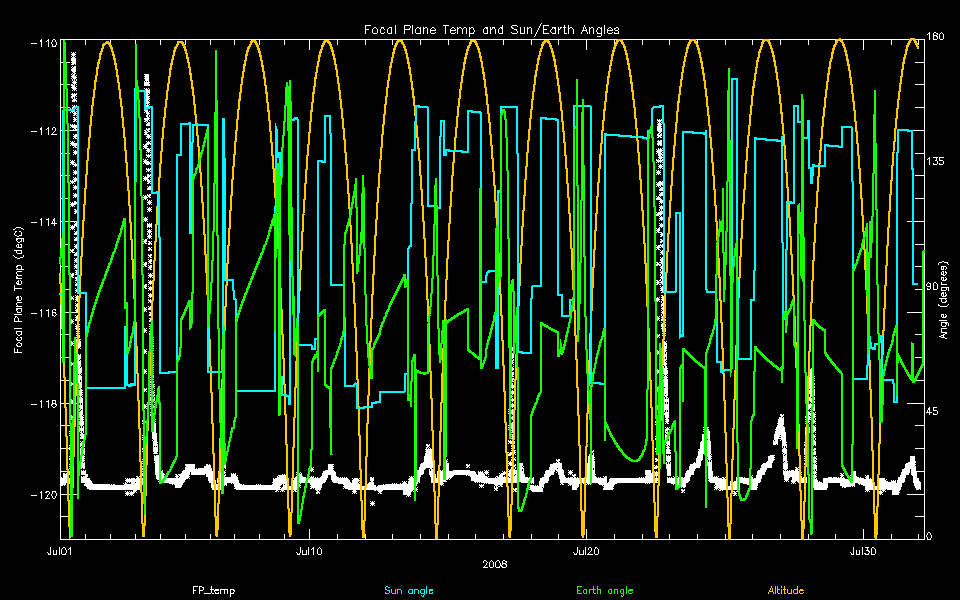The image size is (960, 600).
Task: Click the chart title 'Focal Plane Temp and Sun/Earth Angles'
Action: coord(492,29)
